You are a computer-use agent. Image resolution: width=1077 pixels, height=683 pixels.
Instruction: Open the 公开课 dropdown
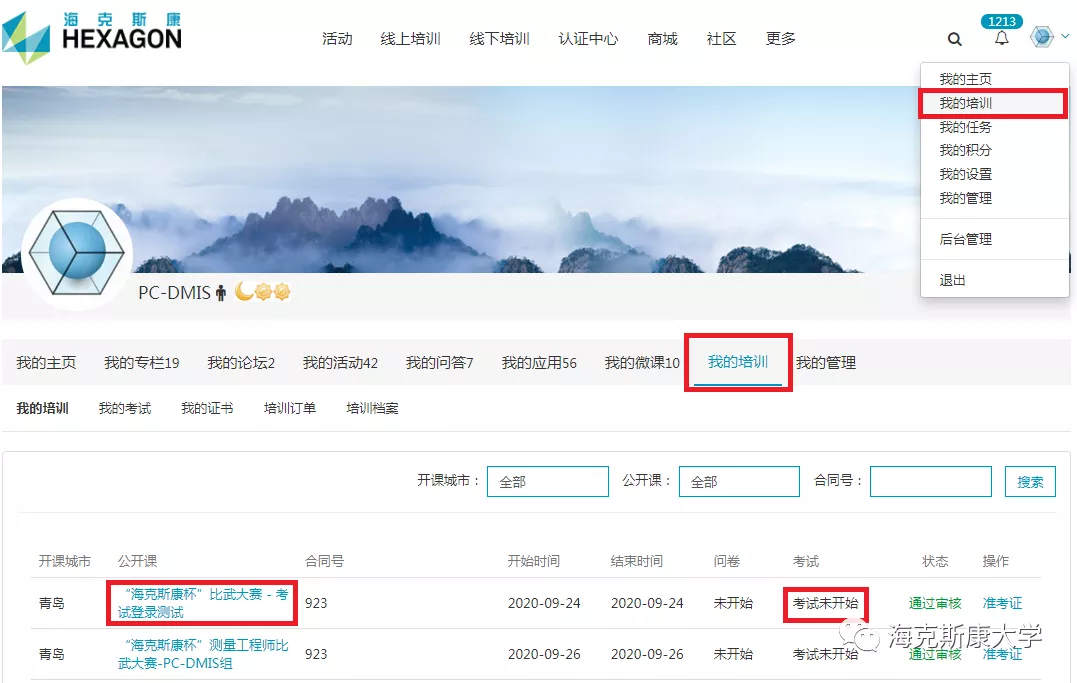coord(738,481)
